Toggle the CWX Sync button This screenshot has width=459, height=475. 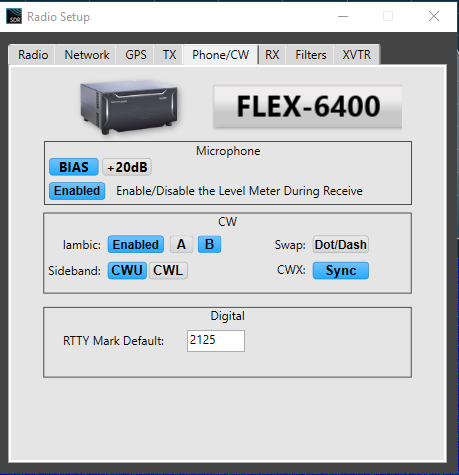click(341, 270)
